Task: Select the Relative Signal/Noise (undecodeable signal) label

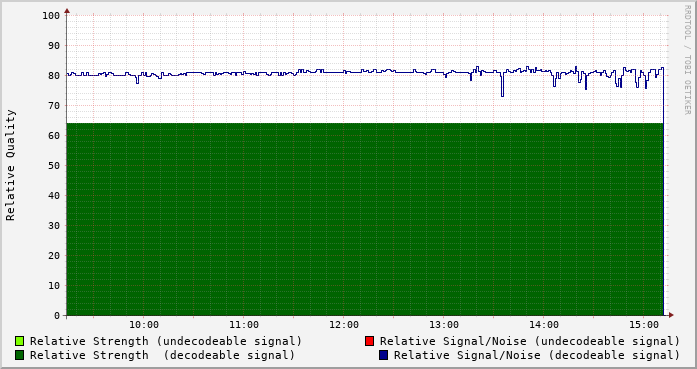Action: click(530, 341)
